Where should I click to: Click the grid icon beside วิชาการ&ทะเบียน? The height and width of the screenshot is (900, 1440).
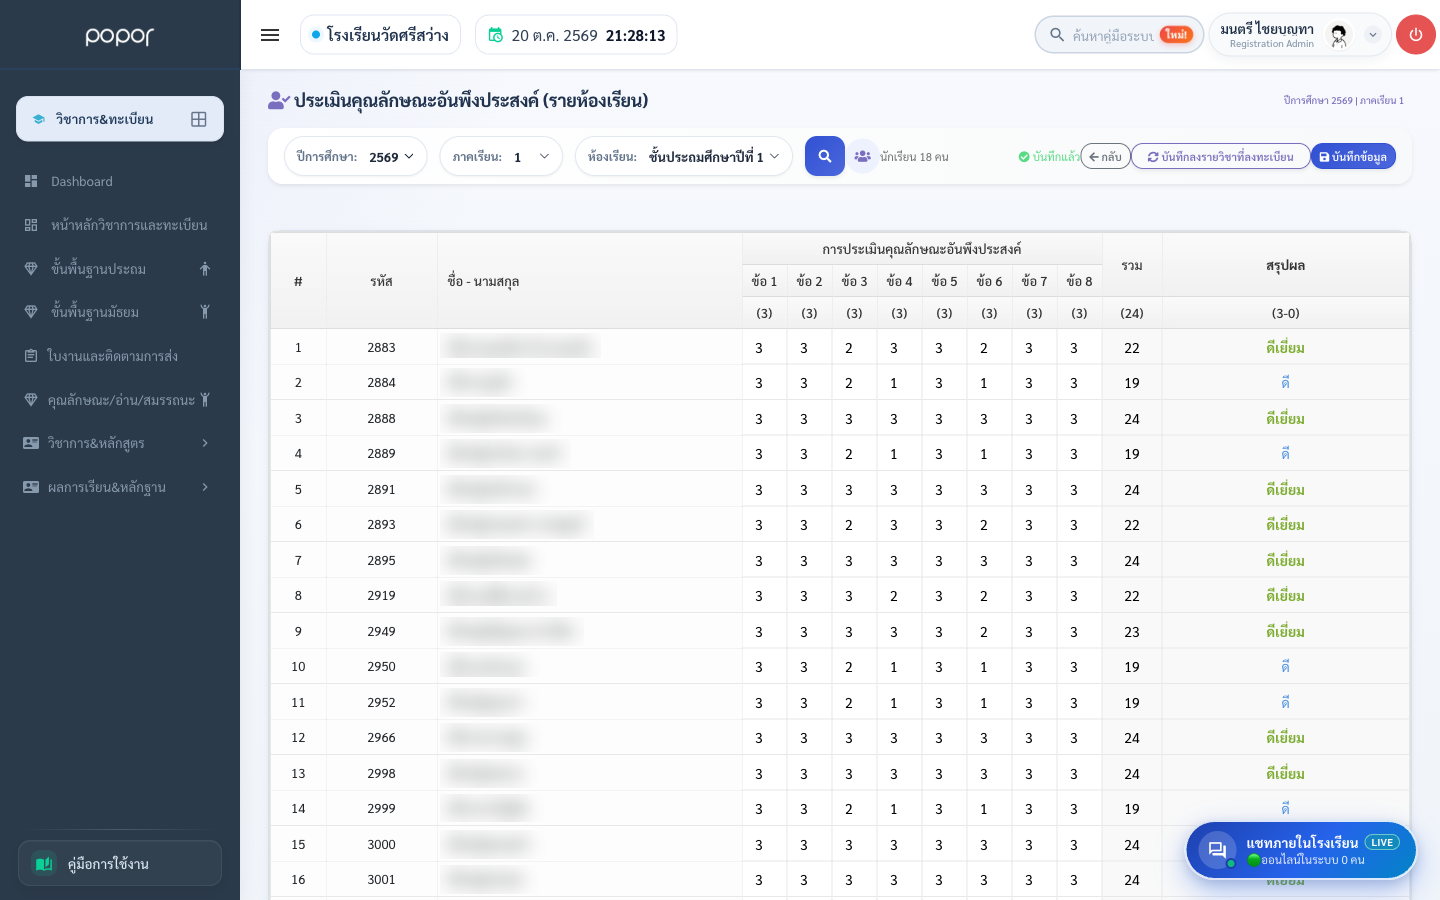(199, 119)
